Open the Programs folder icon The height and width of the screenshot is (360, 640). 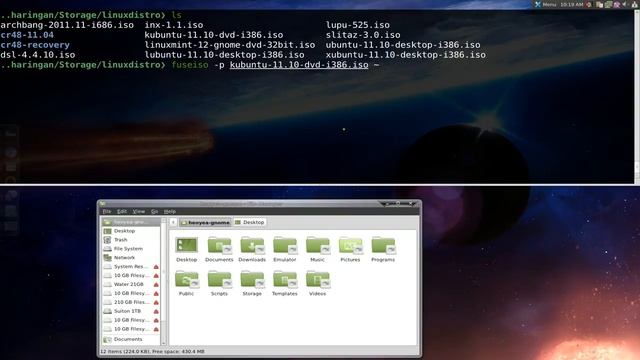pos(383,245)
